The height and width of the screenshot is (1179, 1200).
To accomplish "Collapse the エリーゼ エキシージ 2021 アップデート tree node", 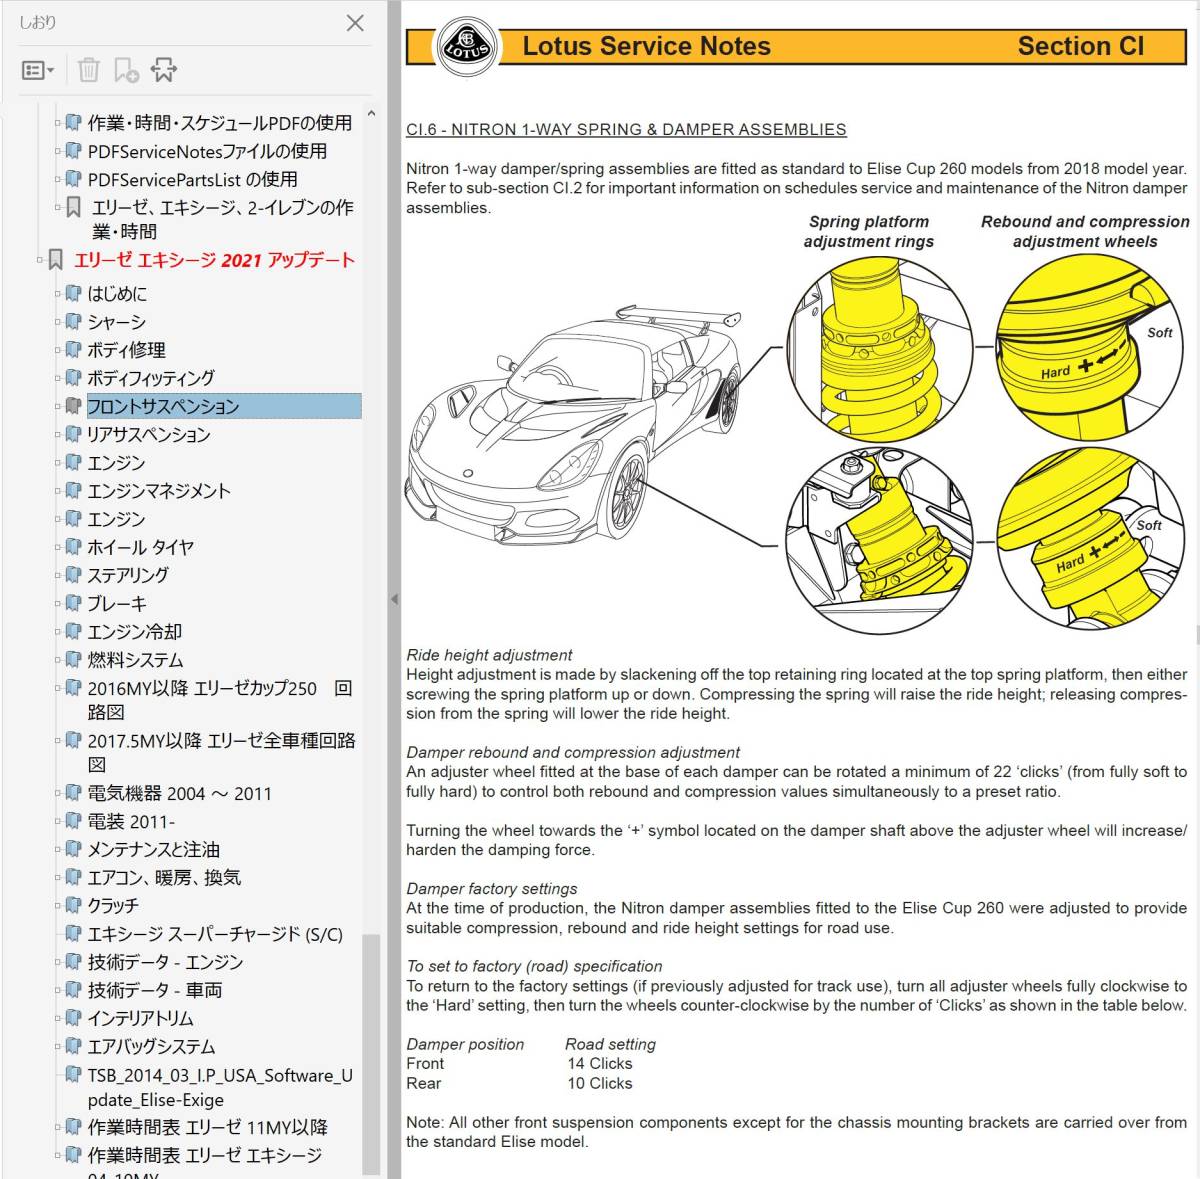I will pyautogui.click(x=40, y=260).
